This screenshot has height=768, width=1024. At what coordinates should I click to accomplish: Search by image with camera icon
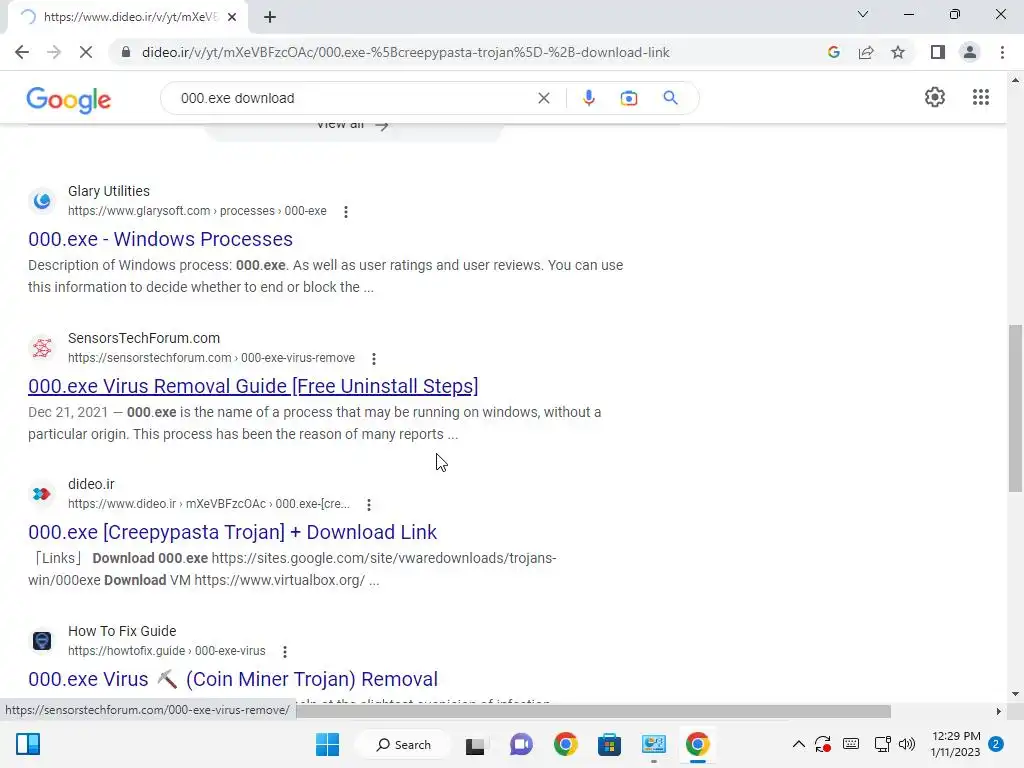click(x=629, y=98)
